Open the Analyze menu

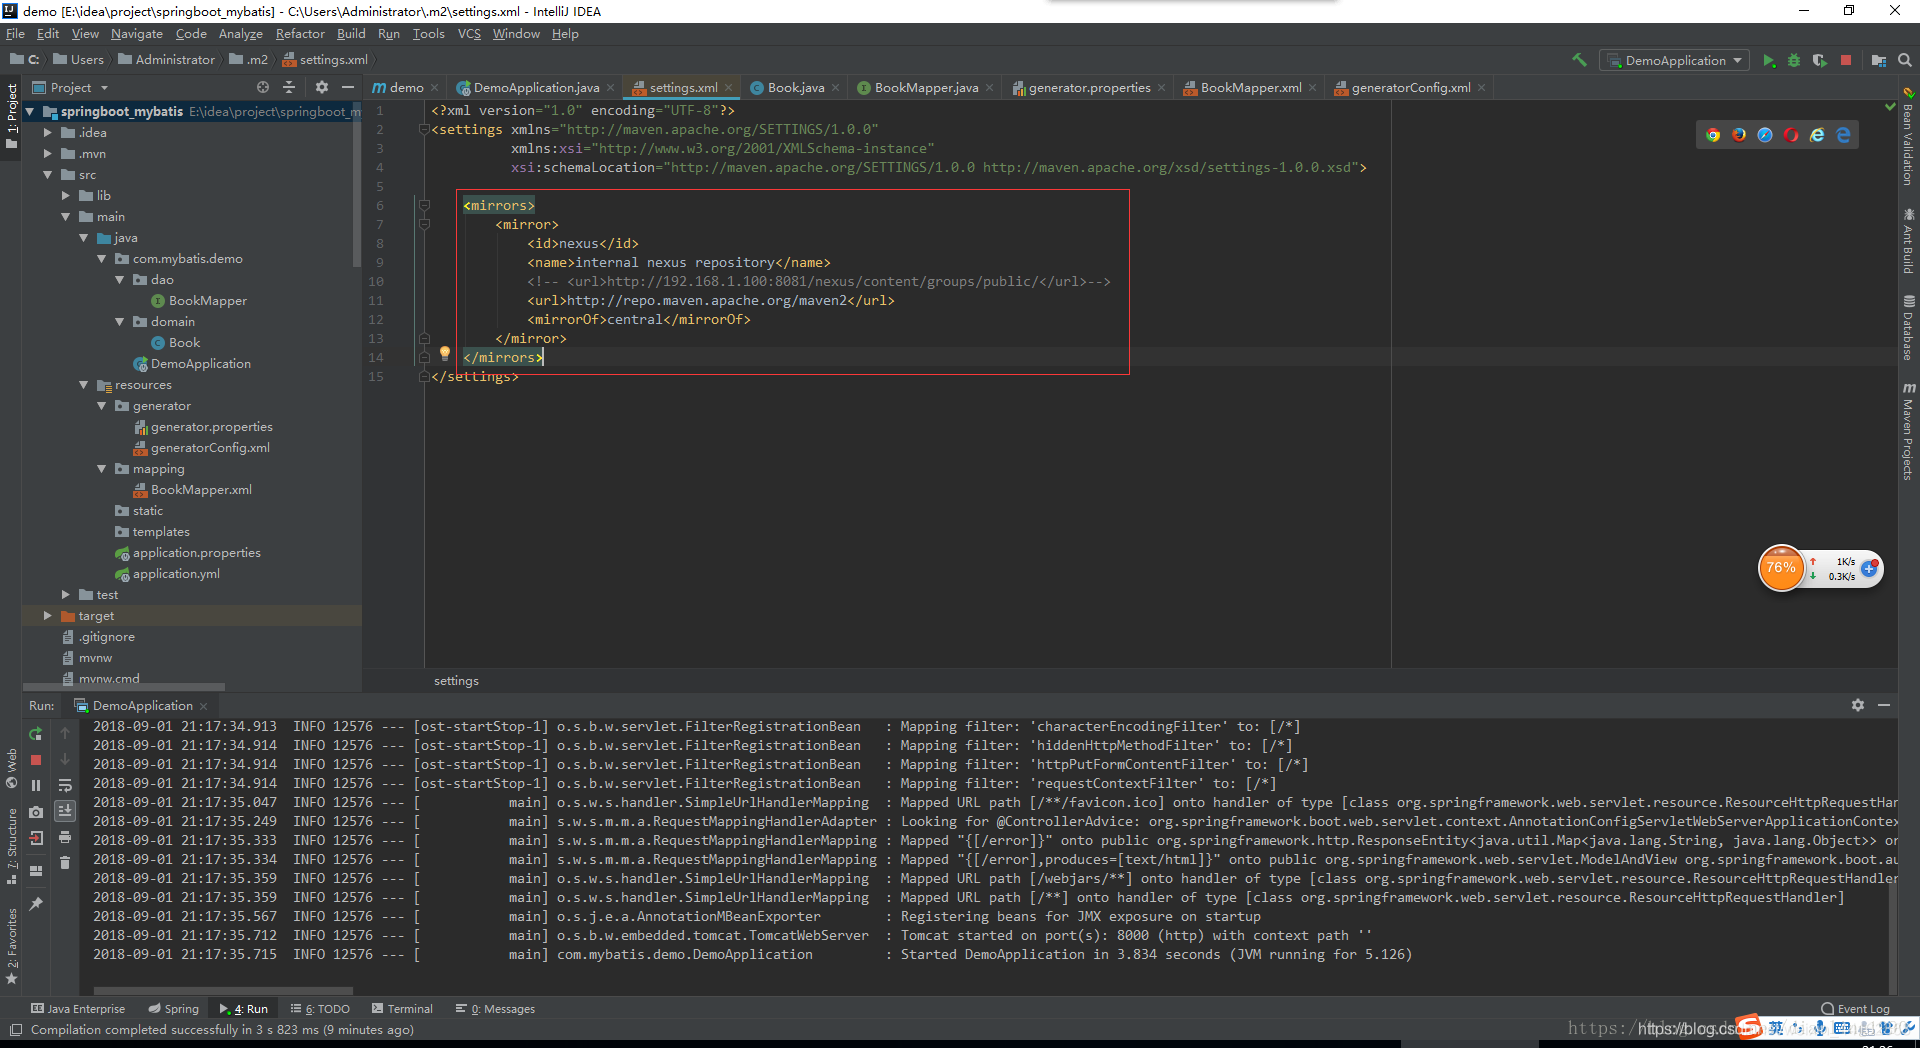[240, 34]
